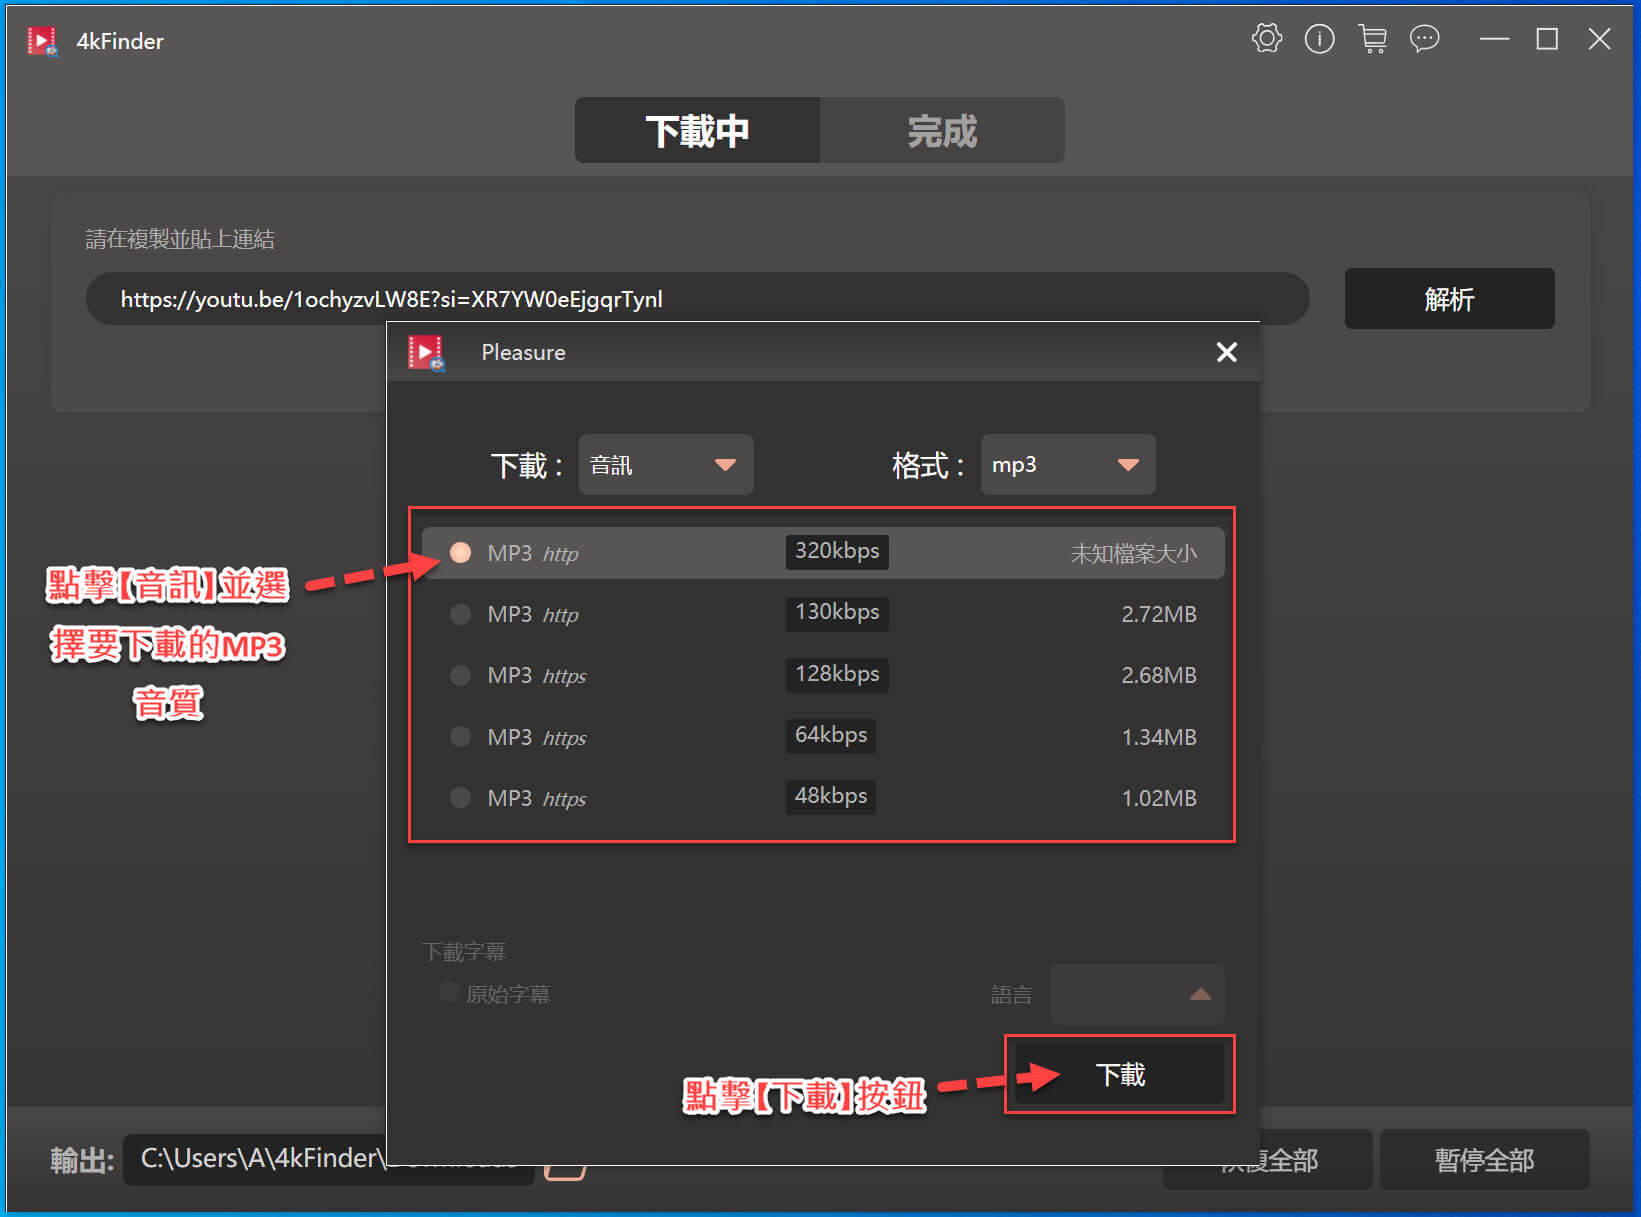This screenshot has height=1217, width=1641.
Task: Open the feedback chat bubble icon
Action: (1424, 39)
